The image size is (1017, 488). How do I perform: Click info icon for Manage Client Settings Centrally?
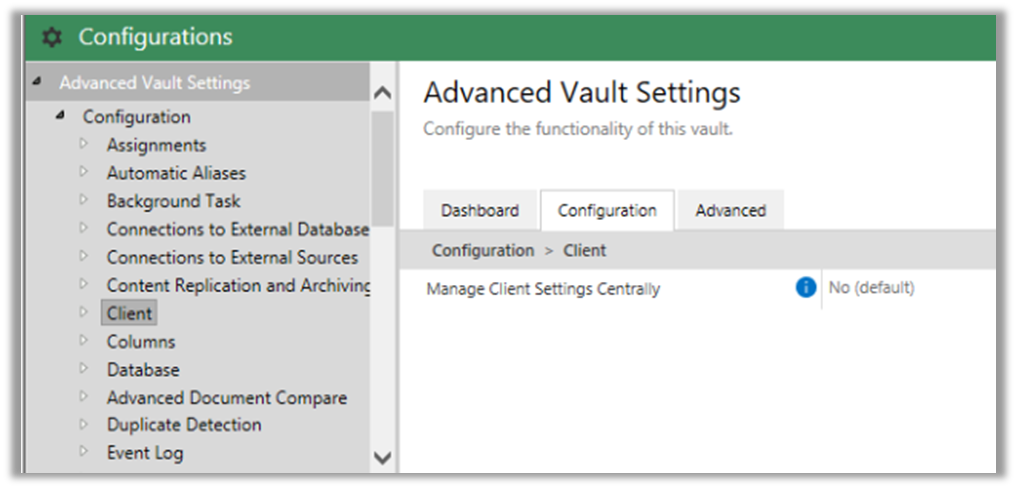(806, 287)
